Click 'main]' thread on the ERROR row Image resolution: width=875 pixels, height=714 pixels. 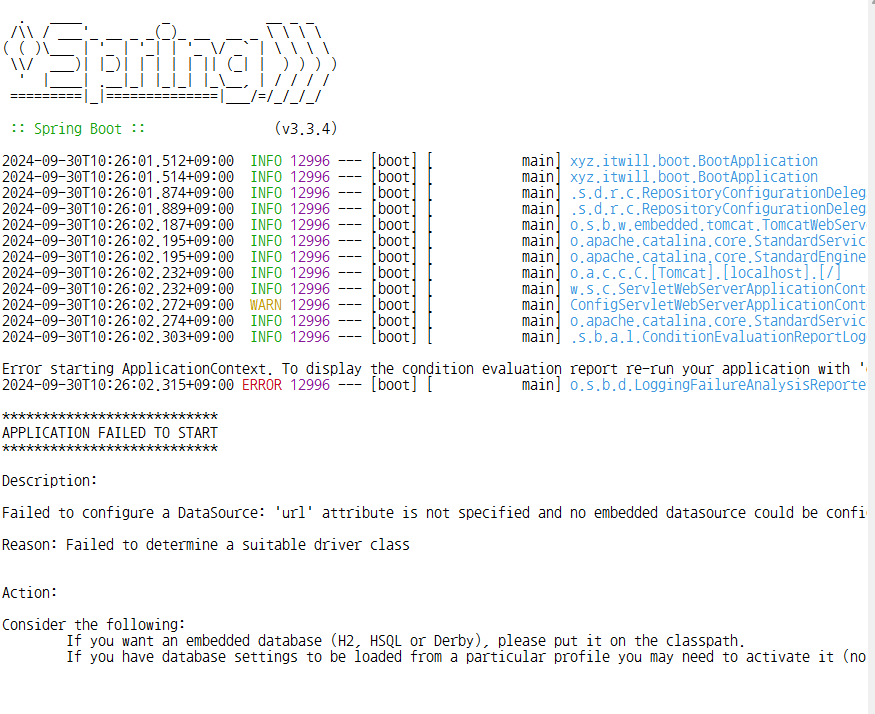tap(541, 385)
